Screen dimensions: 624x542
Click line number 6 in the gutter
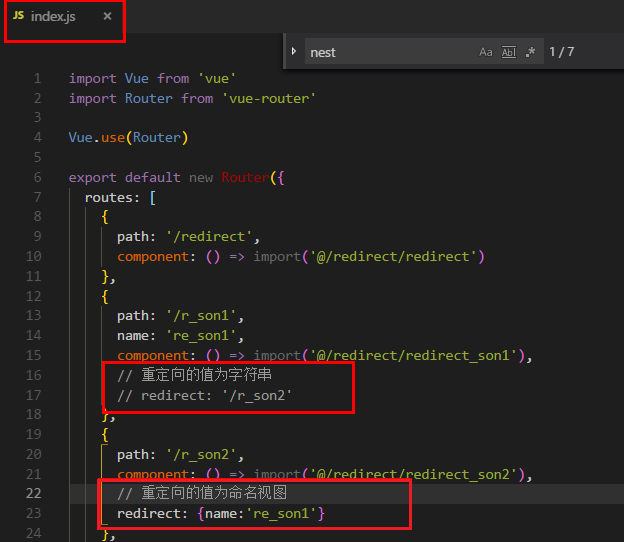pyautogui.click(x=37, y=177)
